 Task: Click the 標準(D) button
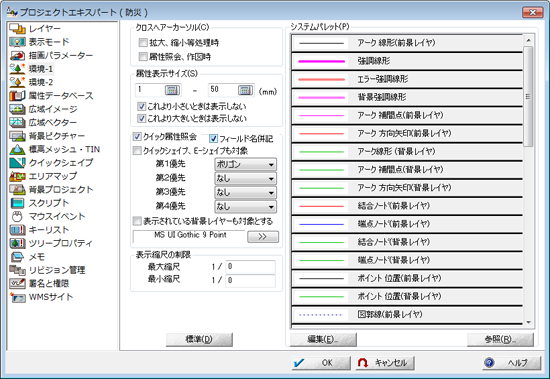coord(199,340)
